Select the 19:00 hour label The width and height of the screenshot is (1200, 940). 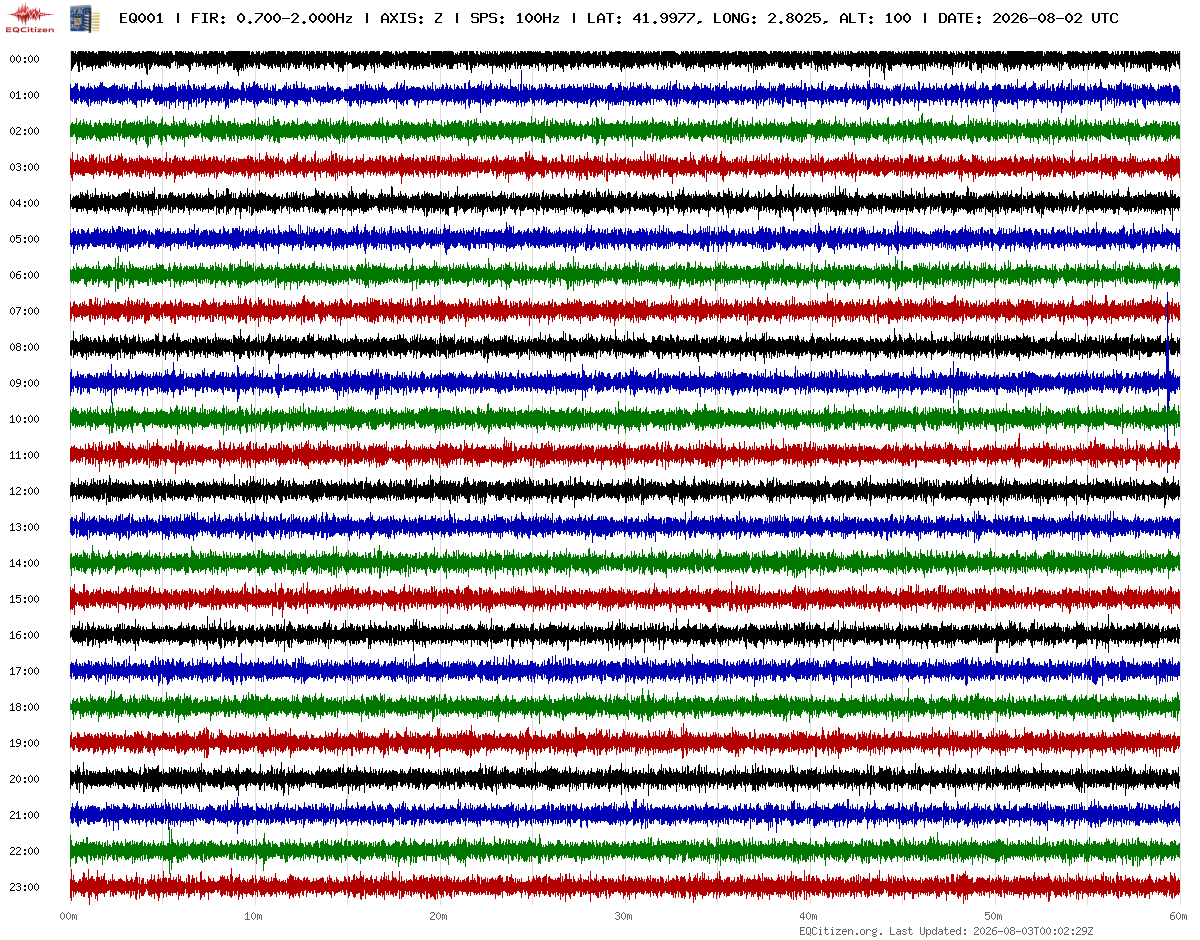point(24,743)
